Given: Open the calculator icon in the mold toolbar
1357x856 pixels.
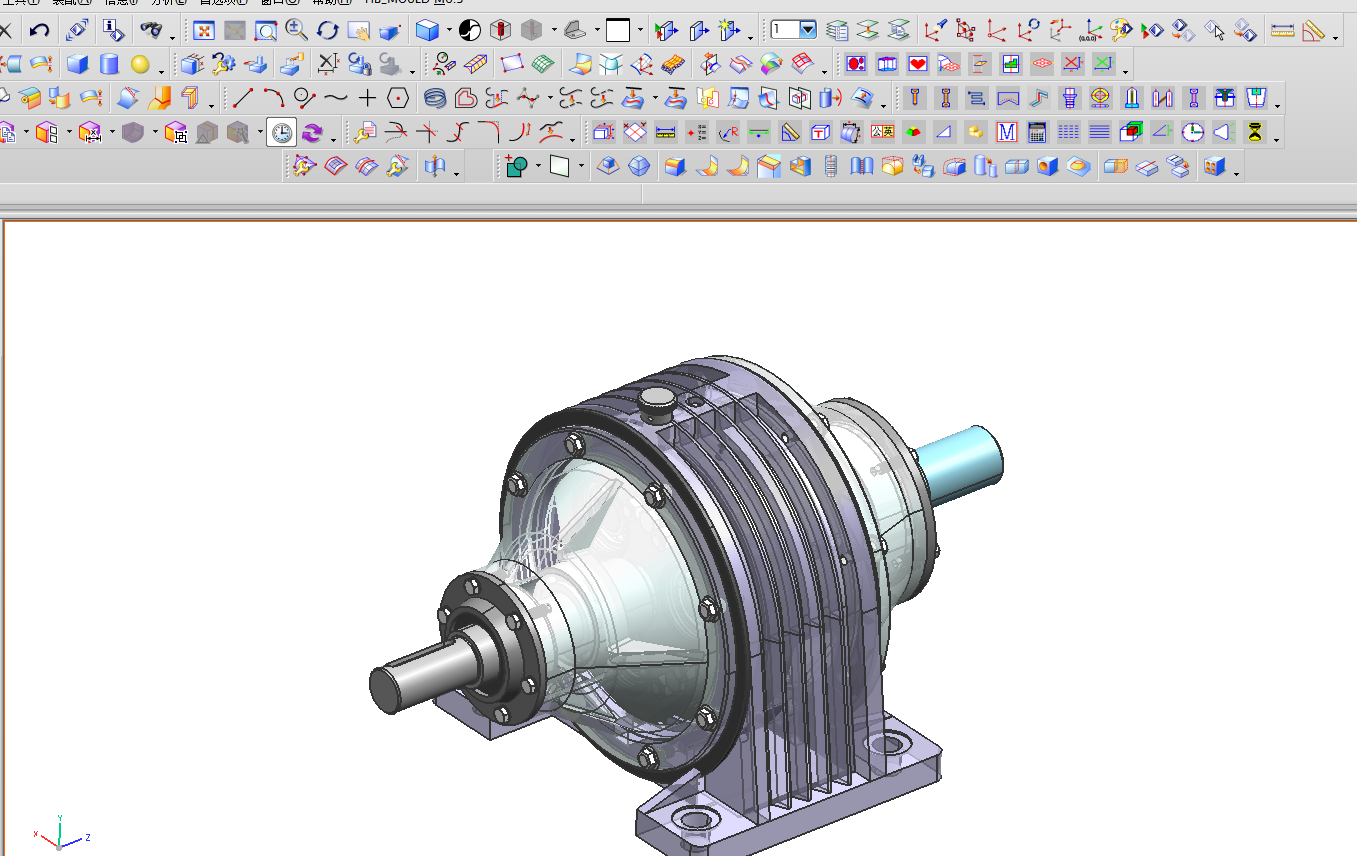Looking at the screenshot, I should (1037, 132).
